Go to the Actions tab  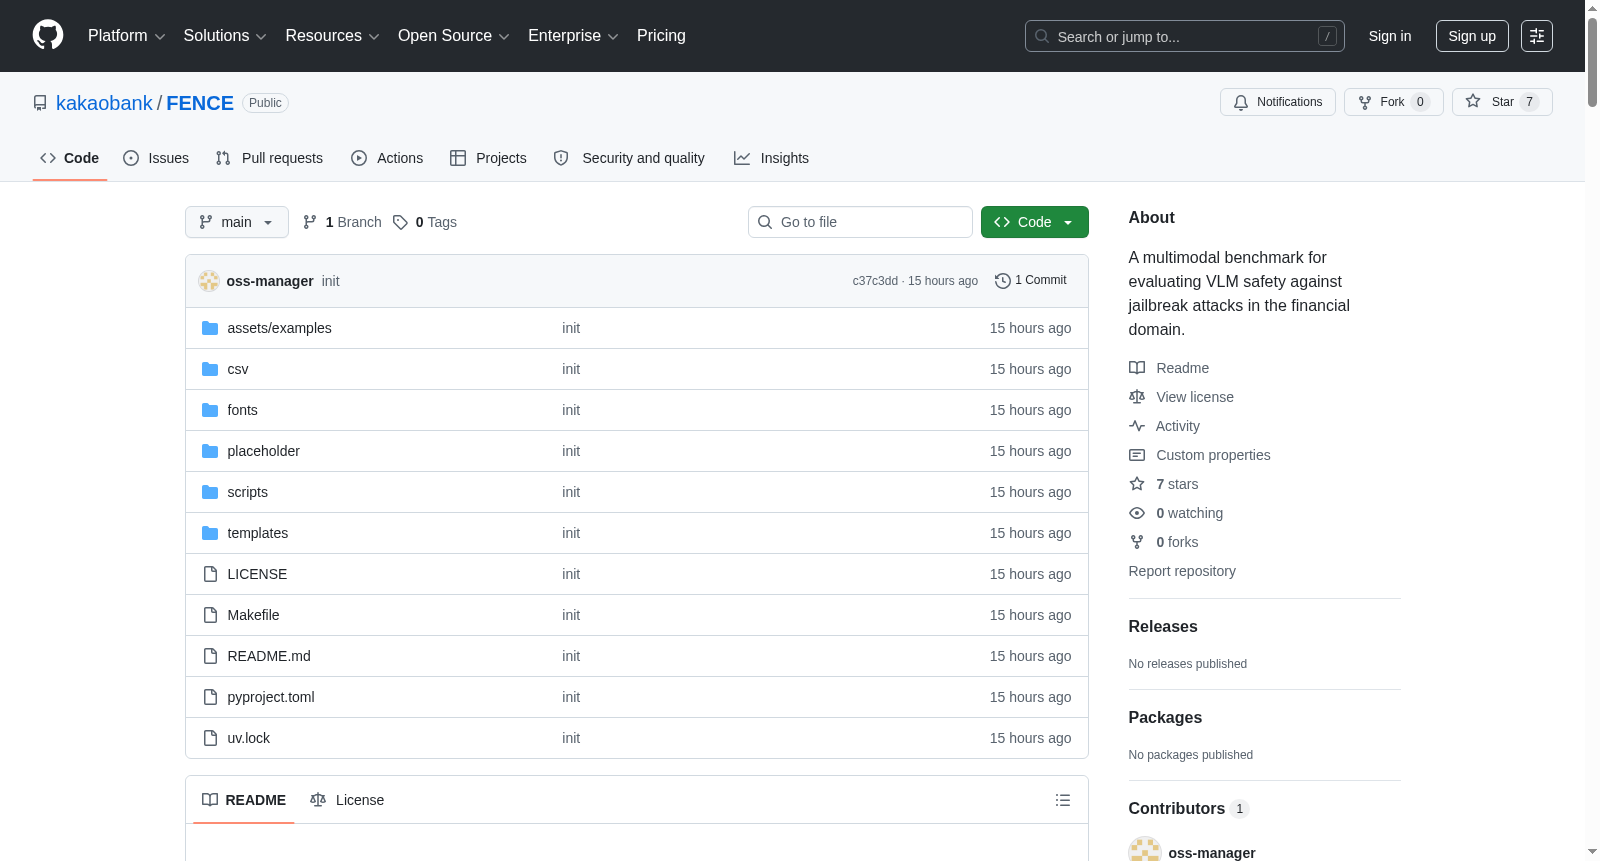(x=387, y=158)
